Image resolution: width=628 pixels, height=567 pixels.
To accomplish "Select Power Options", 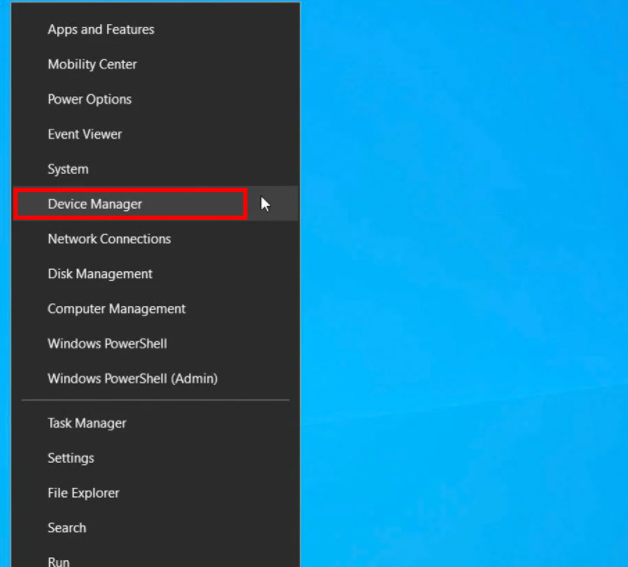I will pyautogui.click(x=89, y=100).
